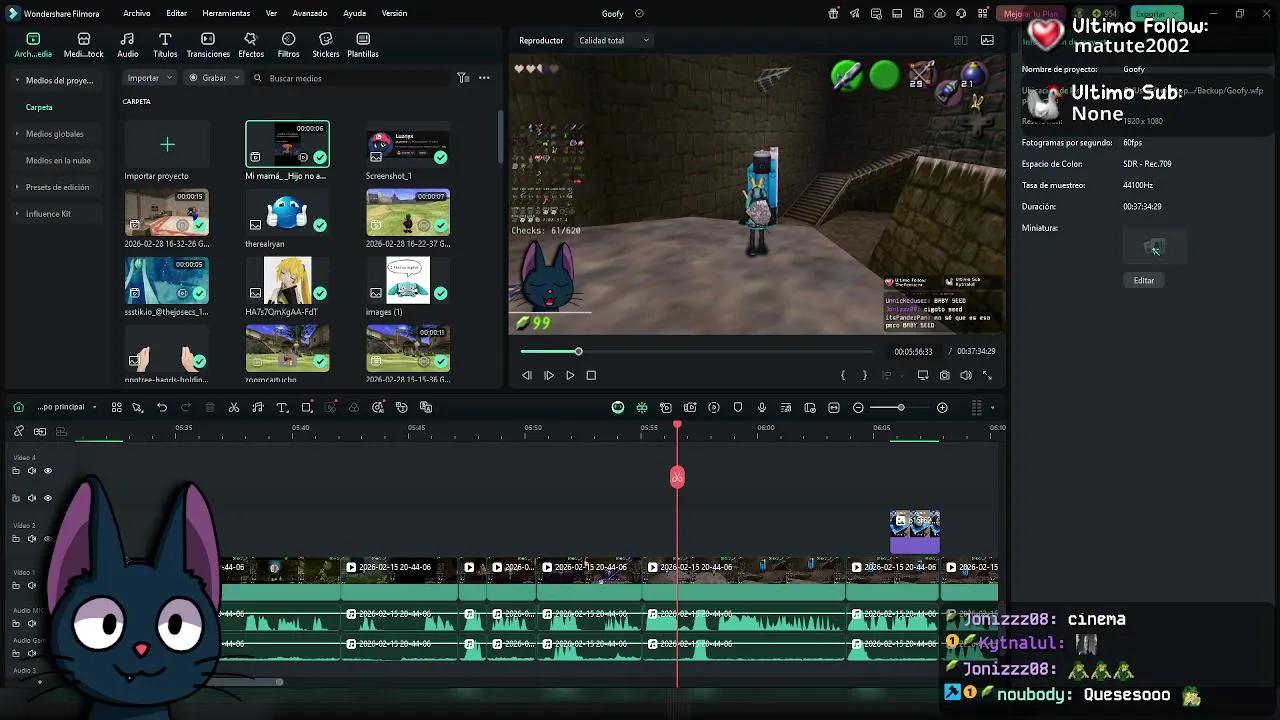Open the Plantillas panel
The width and height of the screenshot is (1280, 720).
(363, 45)
